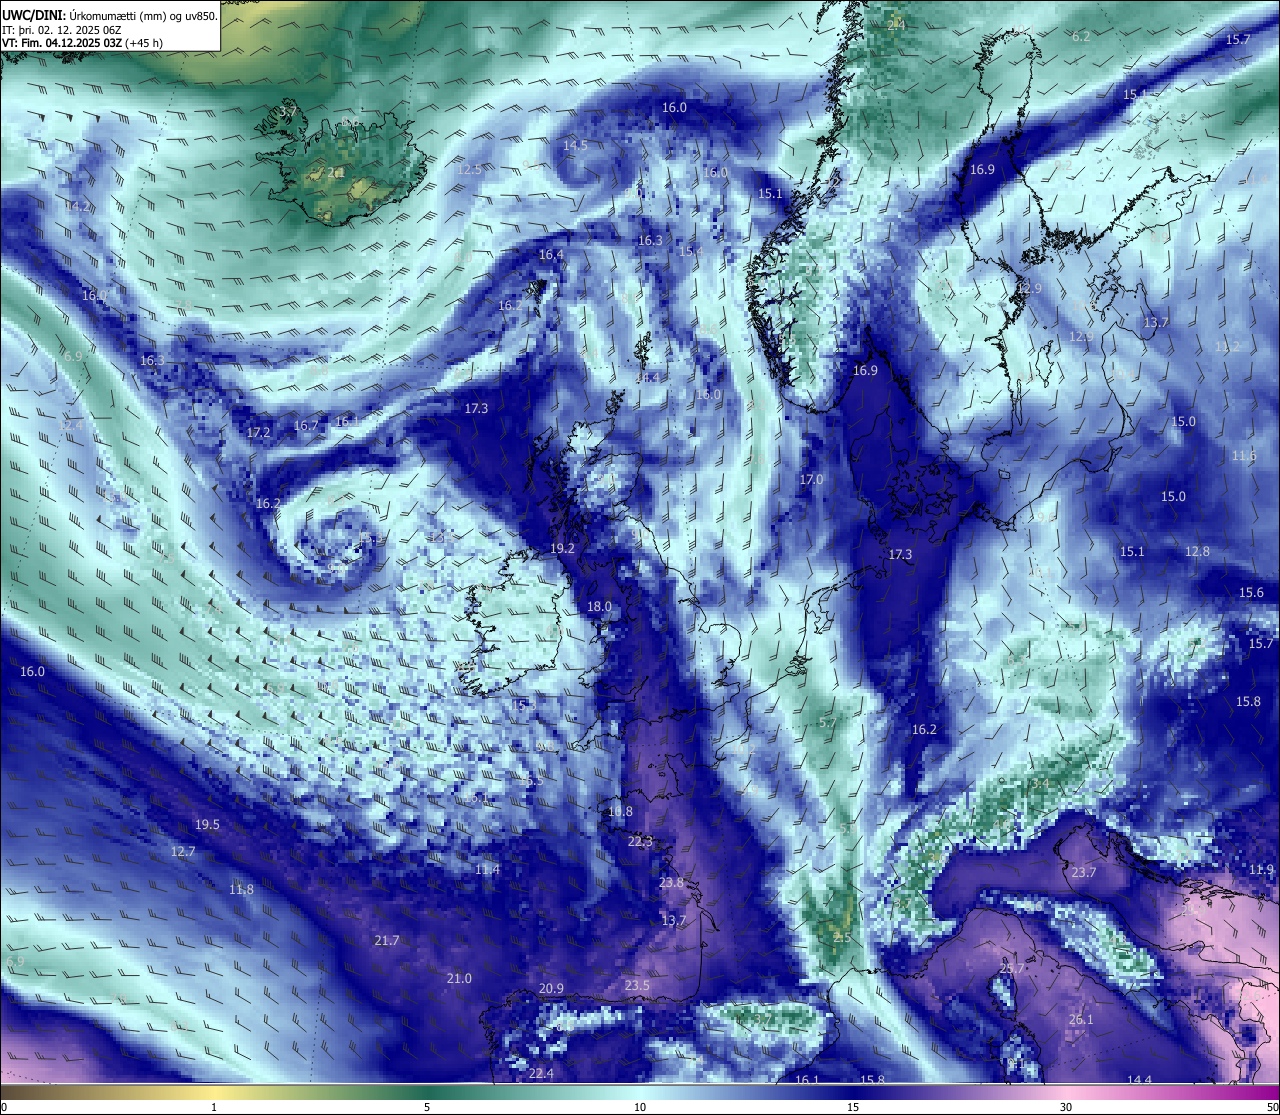Click the 'VT: Fim. 04.12.2025 03Z (+45 h)' line
Screen dimensions: 1280x1115
click(x=82, y=43)
